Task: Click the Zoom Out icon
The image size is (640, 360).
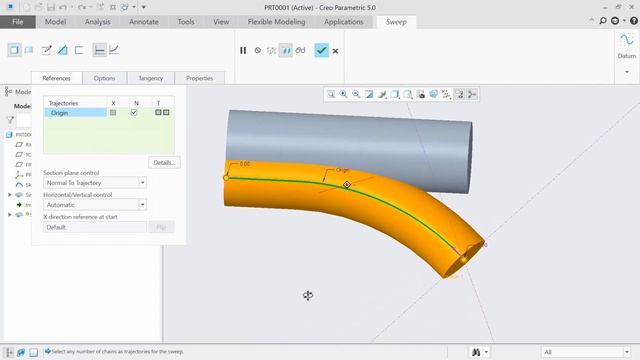Action: pyautogui.click(x=356, y=94)
